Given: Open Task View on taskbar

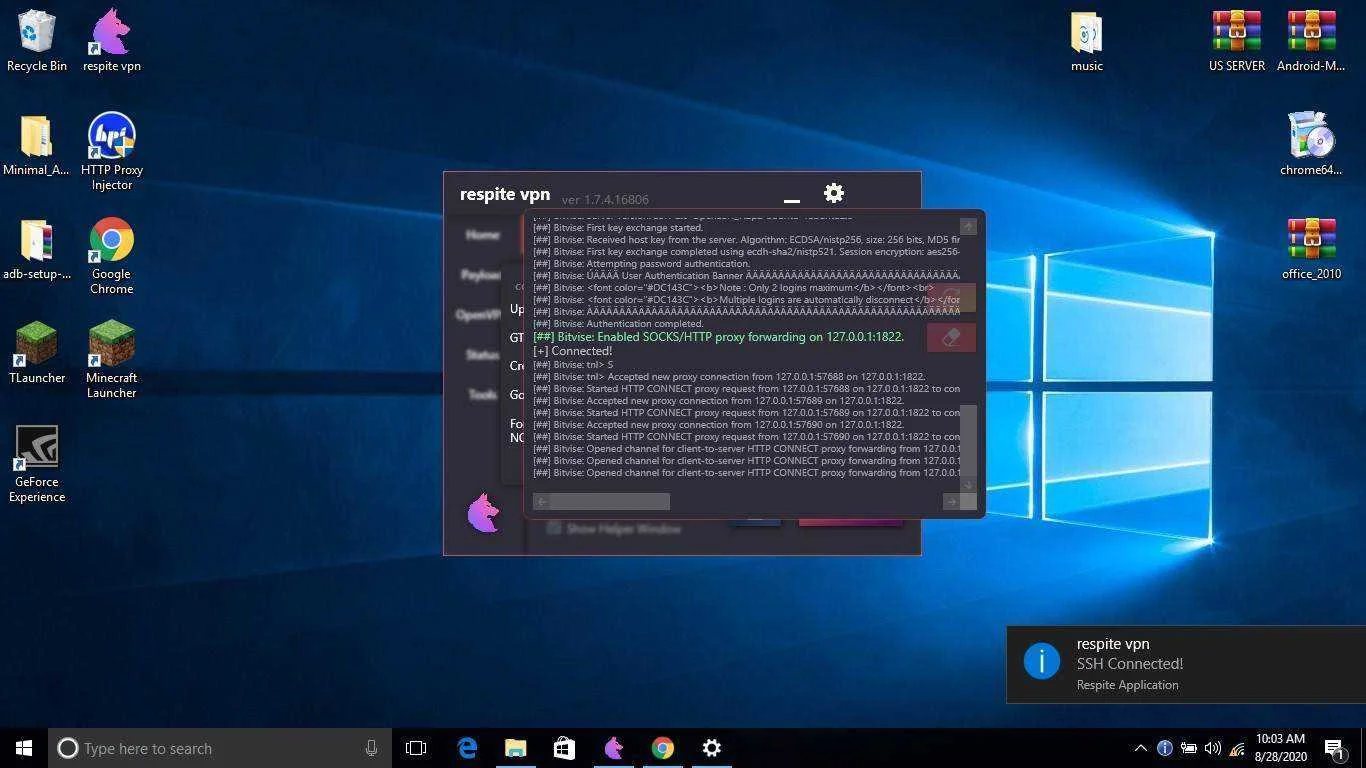Looking at the screenshot, I should 416,748.
